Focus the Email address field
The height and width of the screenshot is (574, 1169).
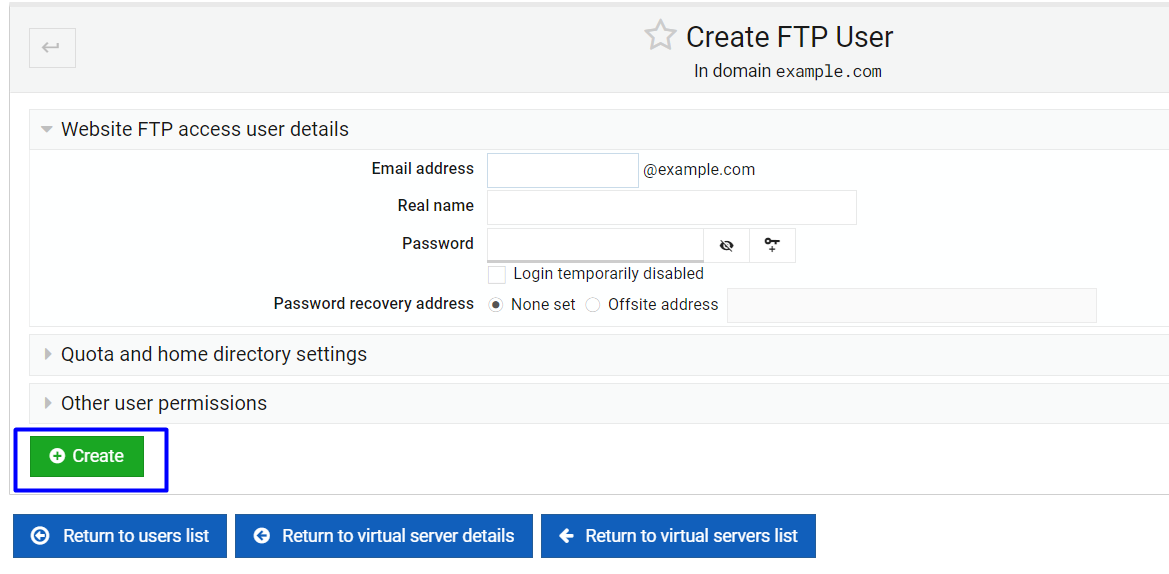[x=563, y=170]
